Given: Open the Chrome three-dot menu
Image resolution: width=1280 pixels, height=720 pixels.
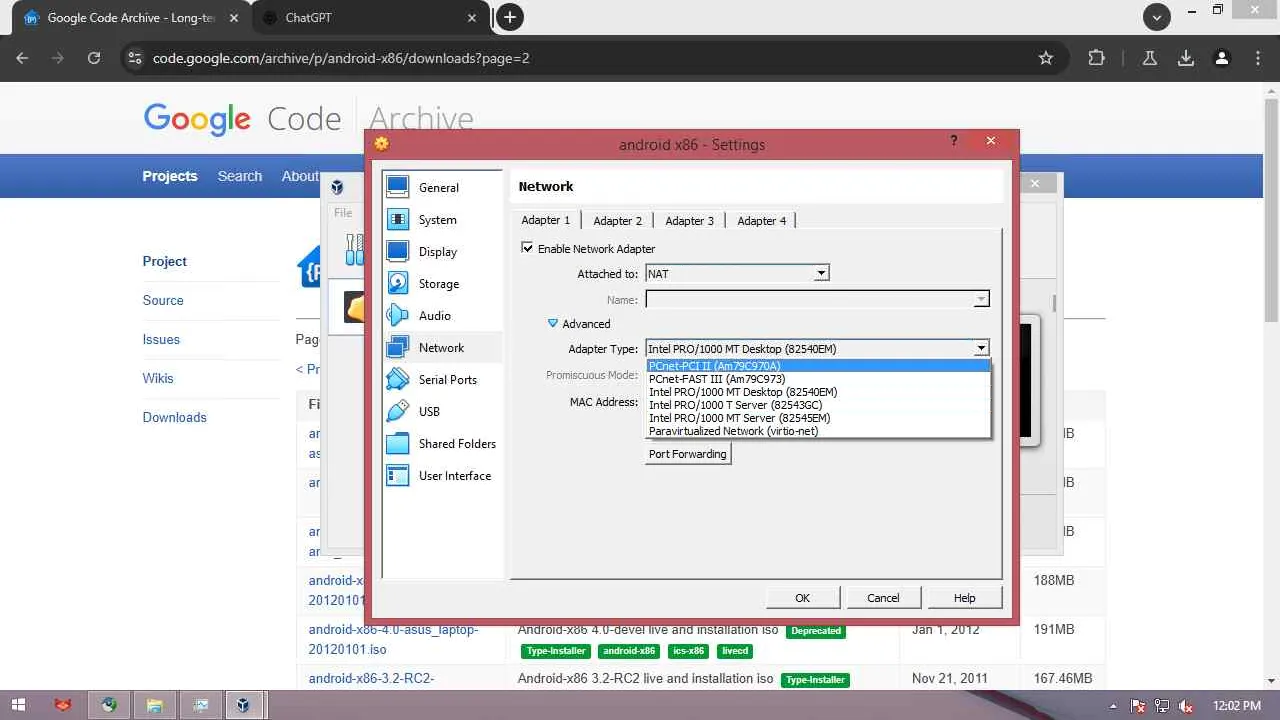Looking at the screenshot, I should (1258, 58).
